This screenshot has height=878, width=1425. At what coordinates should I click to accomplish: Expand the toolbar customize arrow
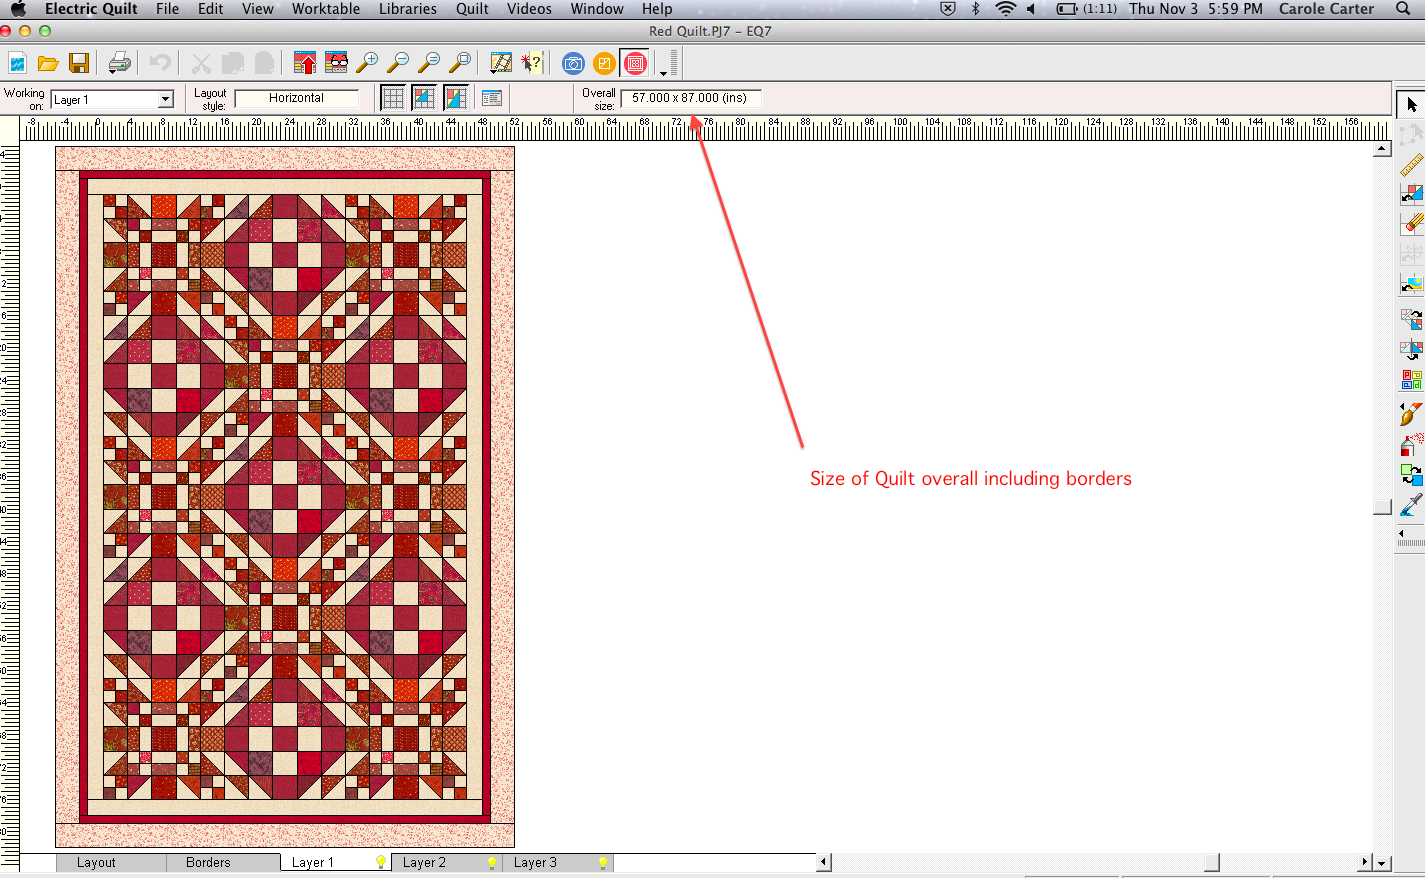click(x=663, y=72)
